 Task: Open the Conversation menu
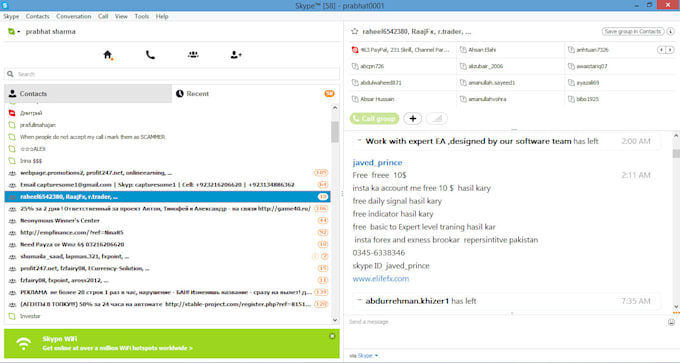tap(73, 16)
